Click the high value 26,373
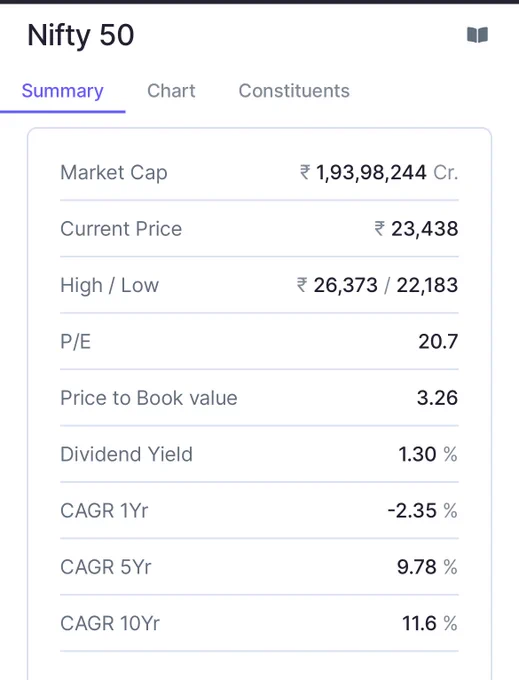519x680 pixels. click(x=346, y=285)
